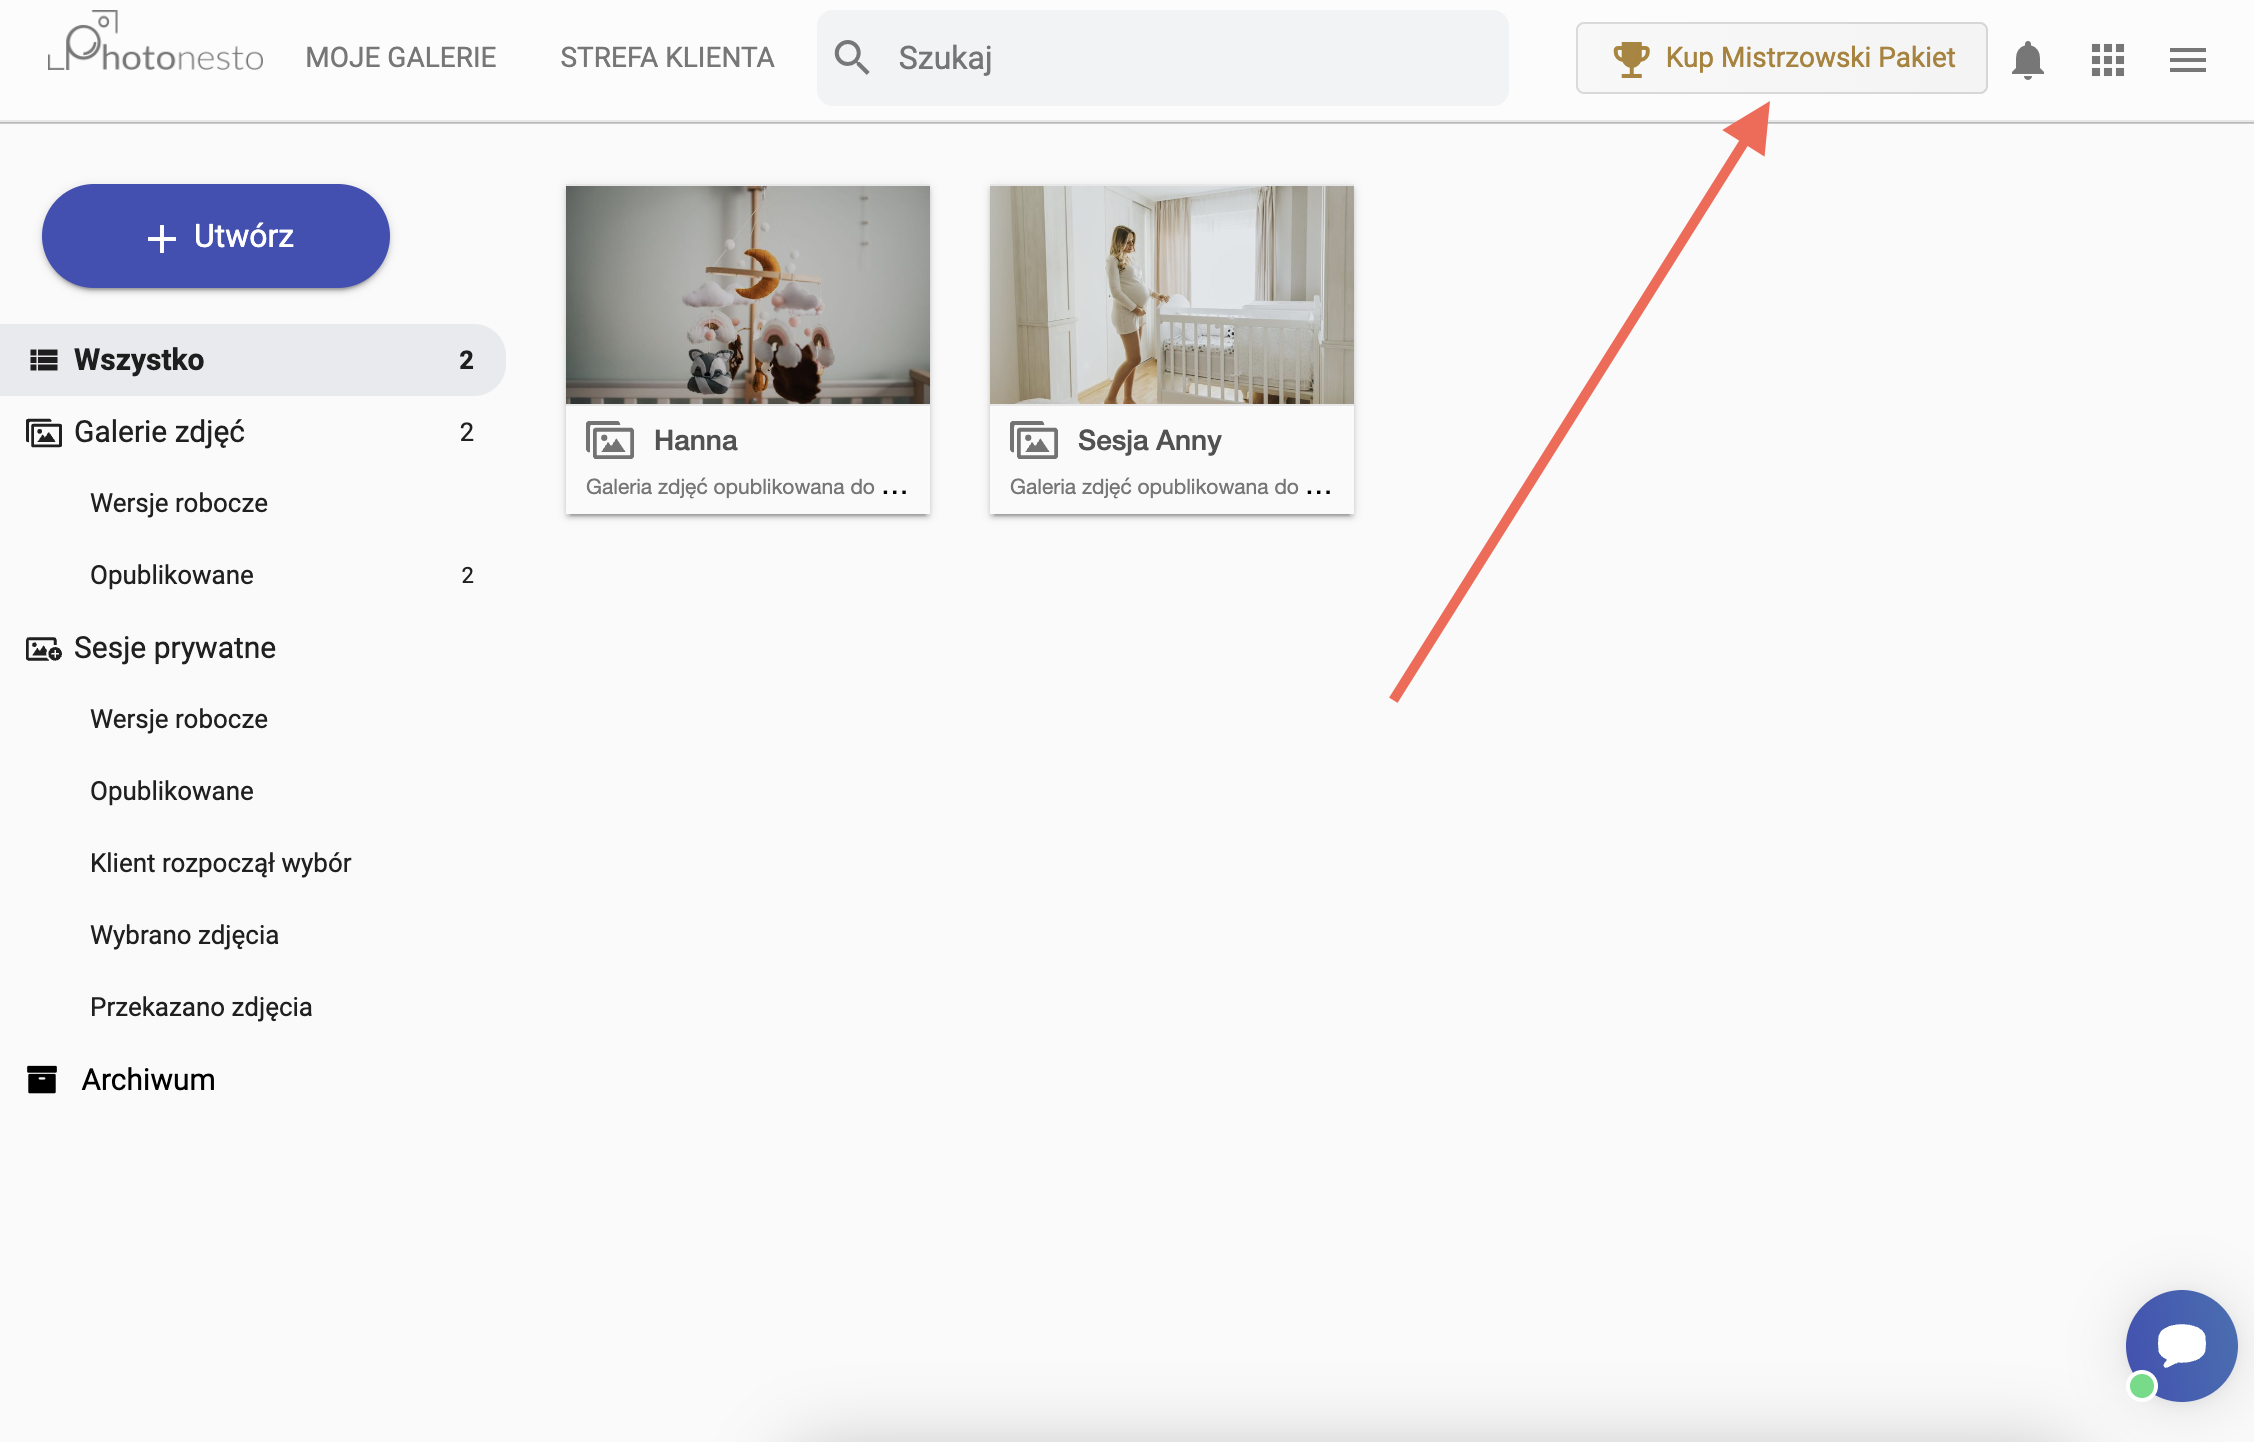This screenshot has width=2254, height=1442.
Task: Click the count 2 beside Galerie zdjęć
Action: pos(466,432)
